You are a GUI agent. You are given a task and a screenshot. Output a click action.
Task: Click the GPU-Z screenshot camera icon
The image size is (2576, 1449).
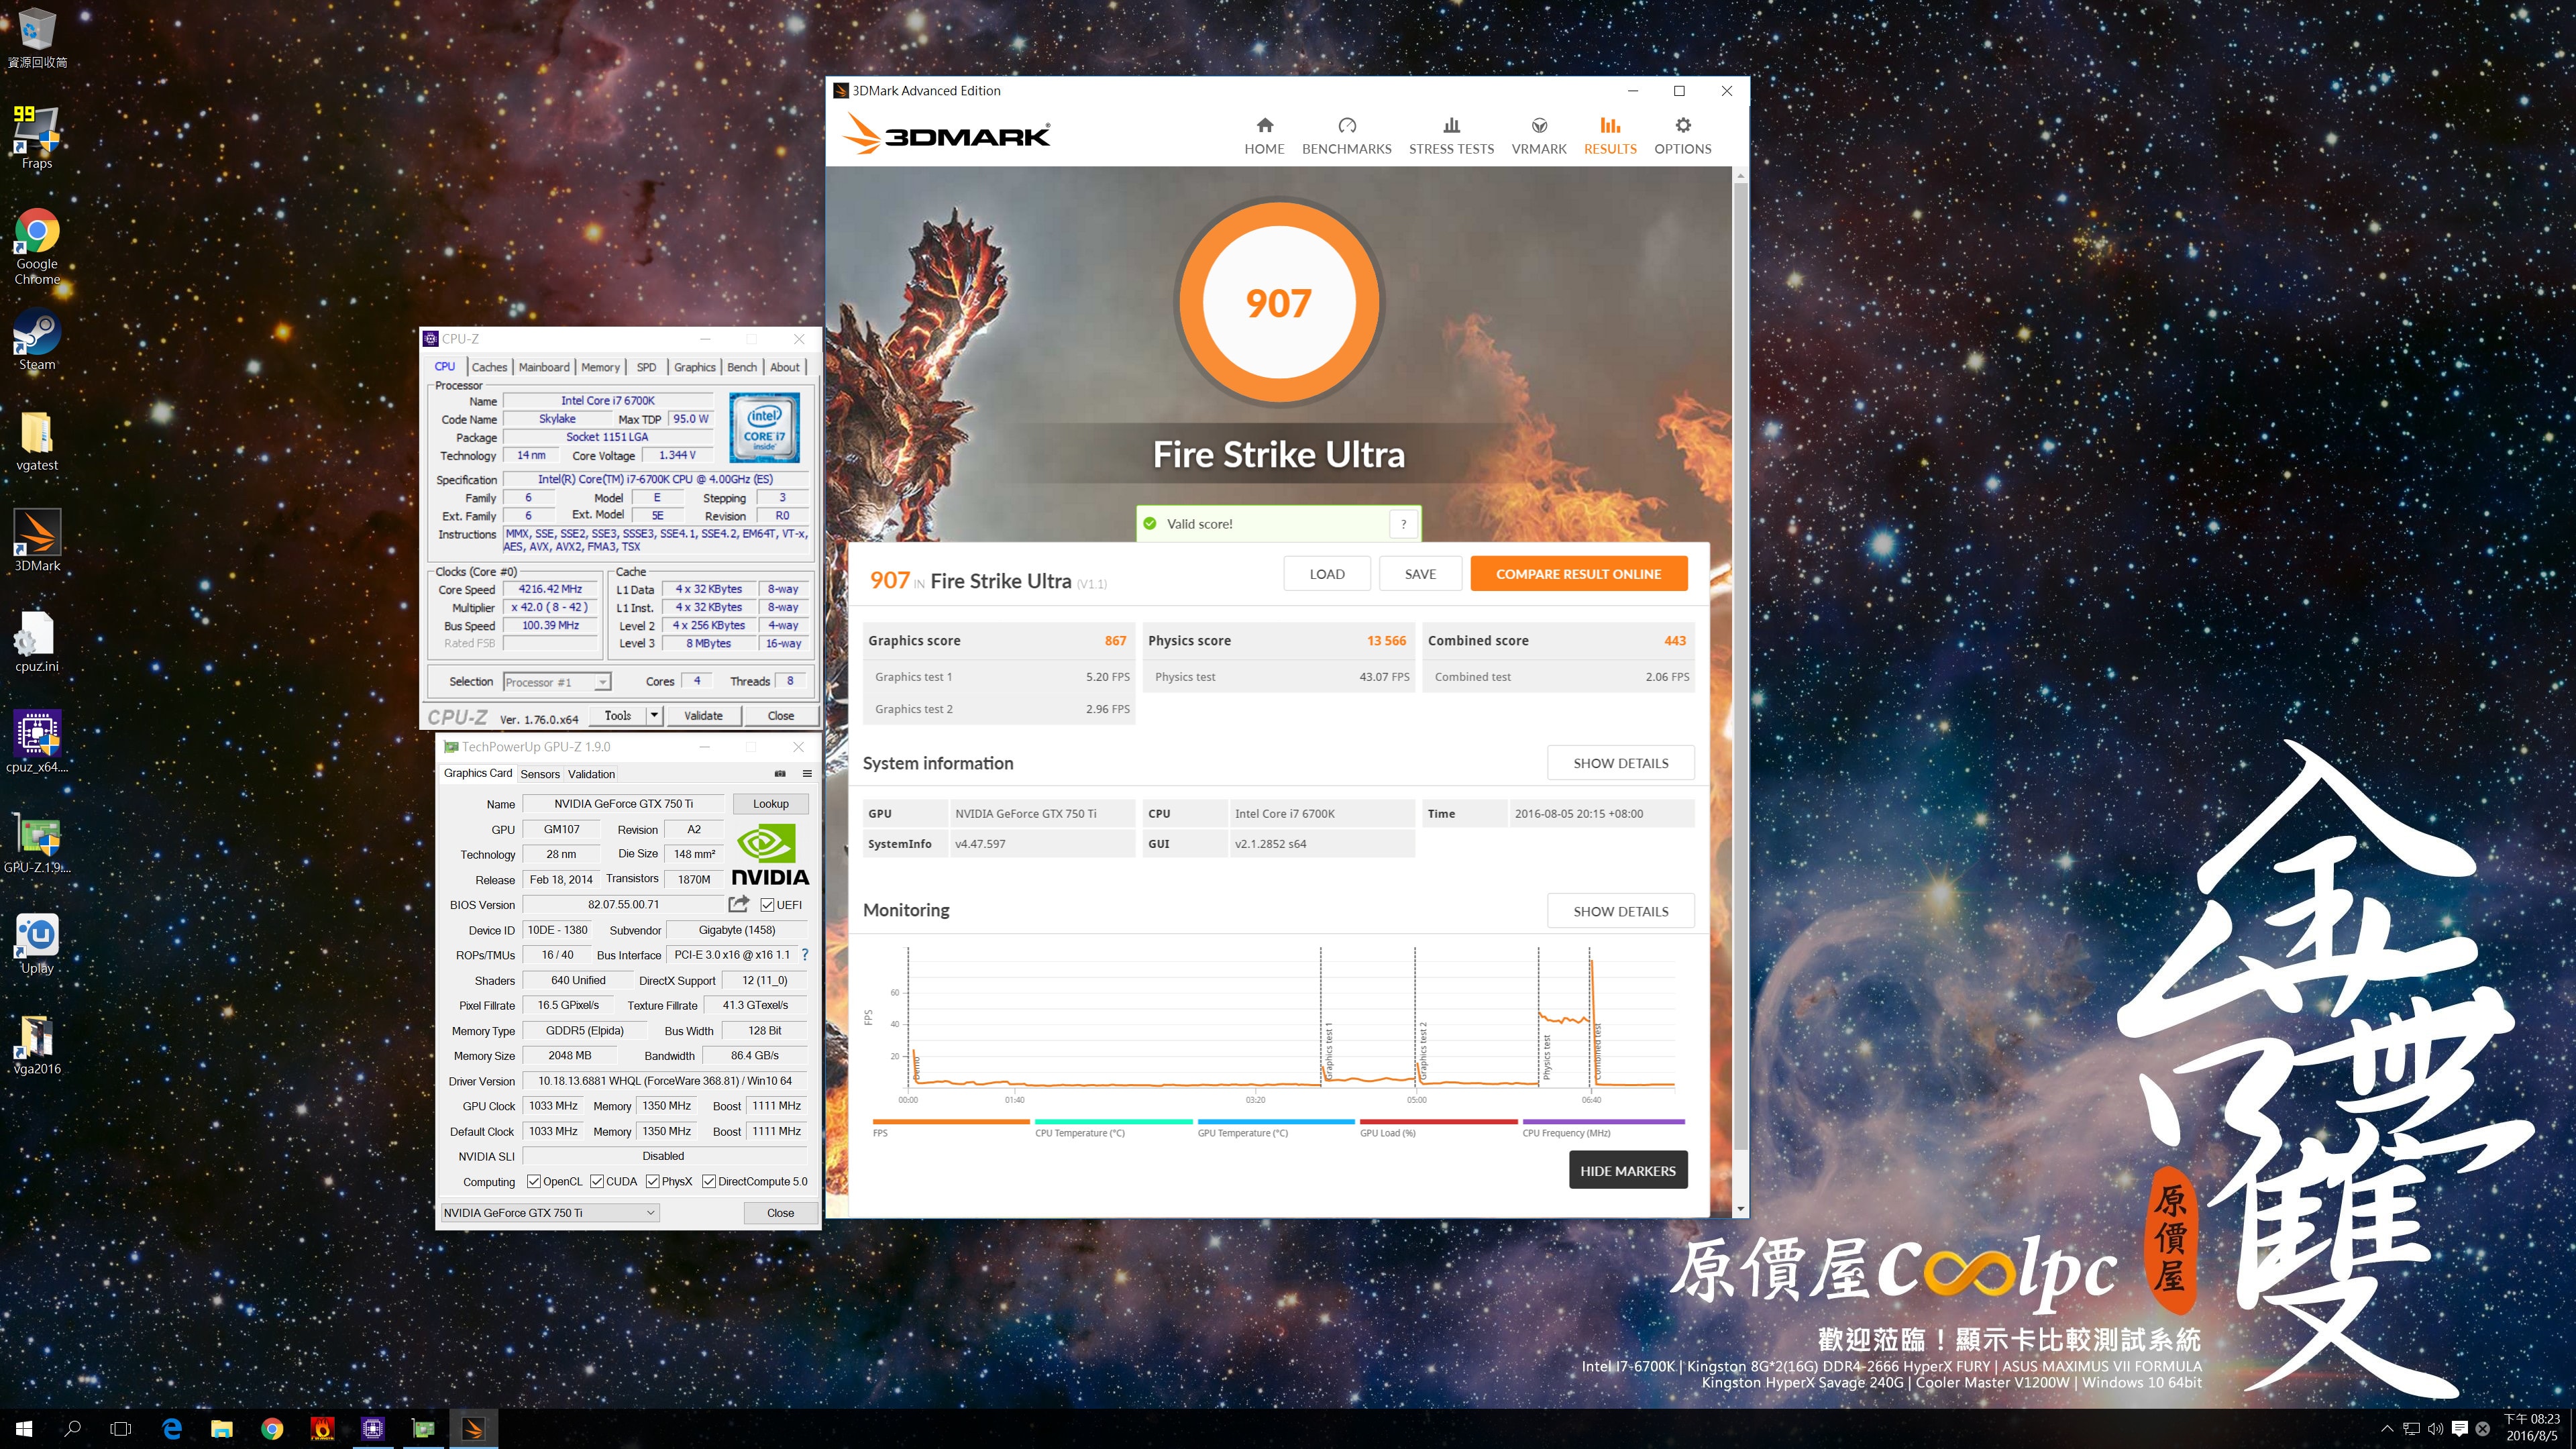coord(780,773)
